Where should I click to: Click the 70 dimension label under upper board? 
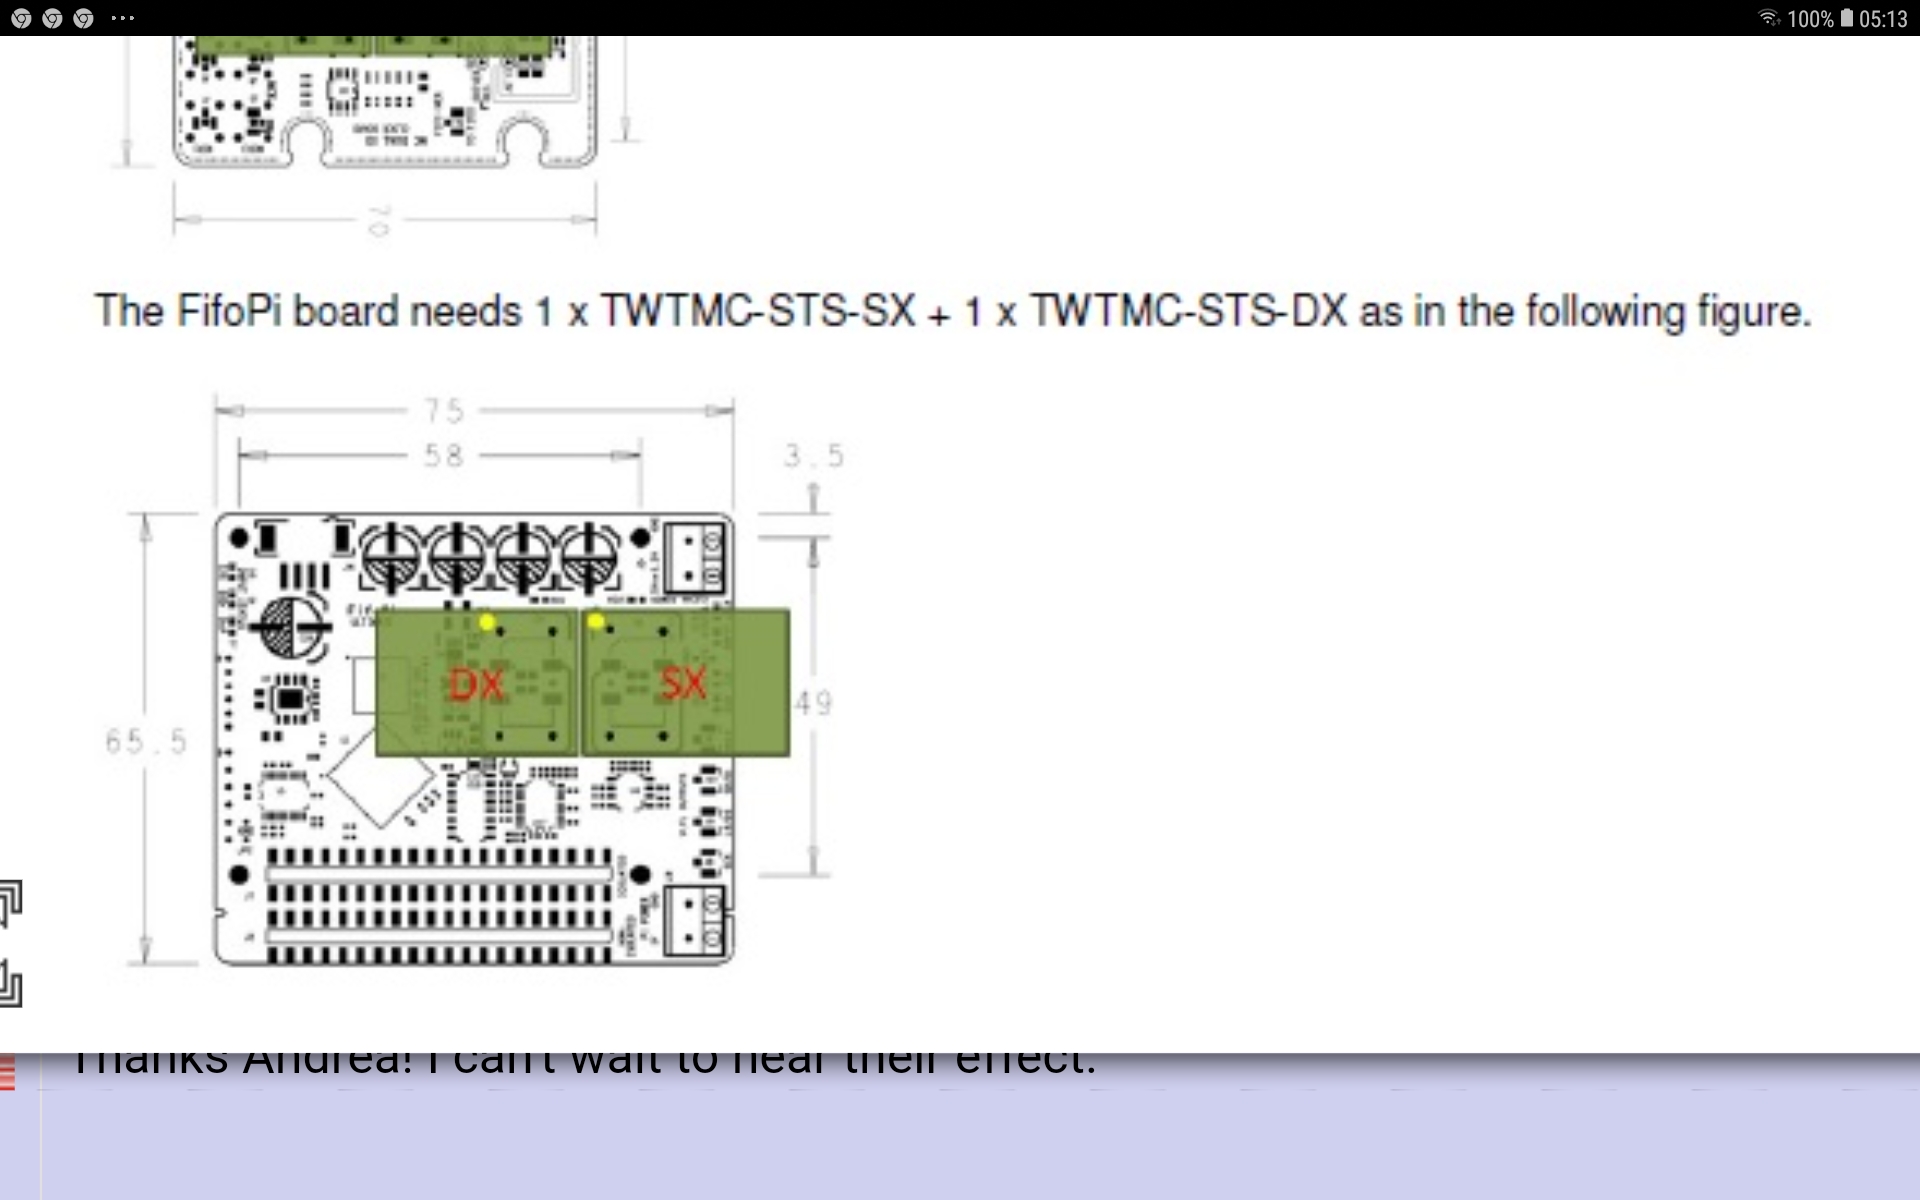(378, 220)
